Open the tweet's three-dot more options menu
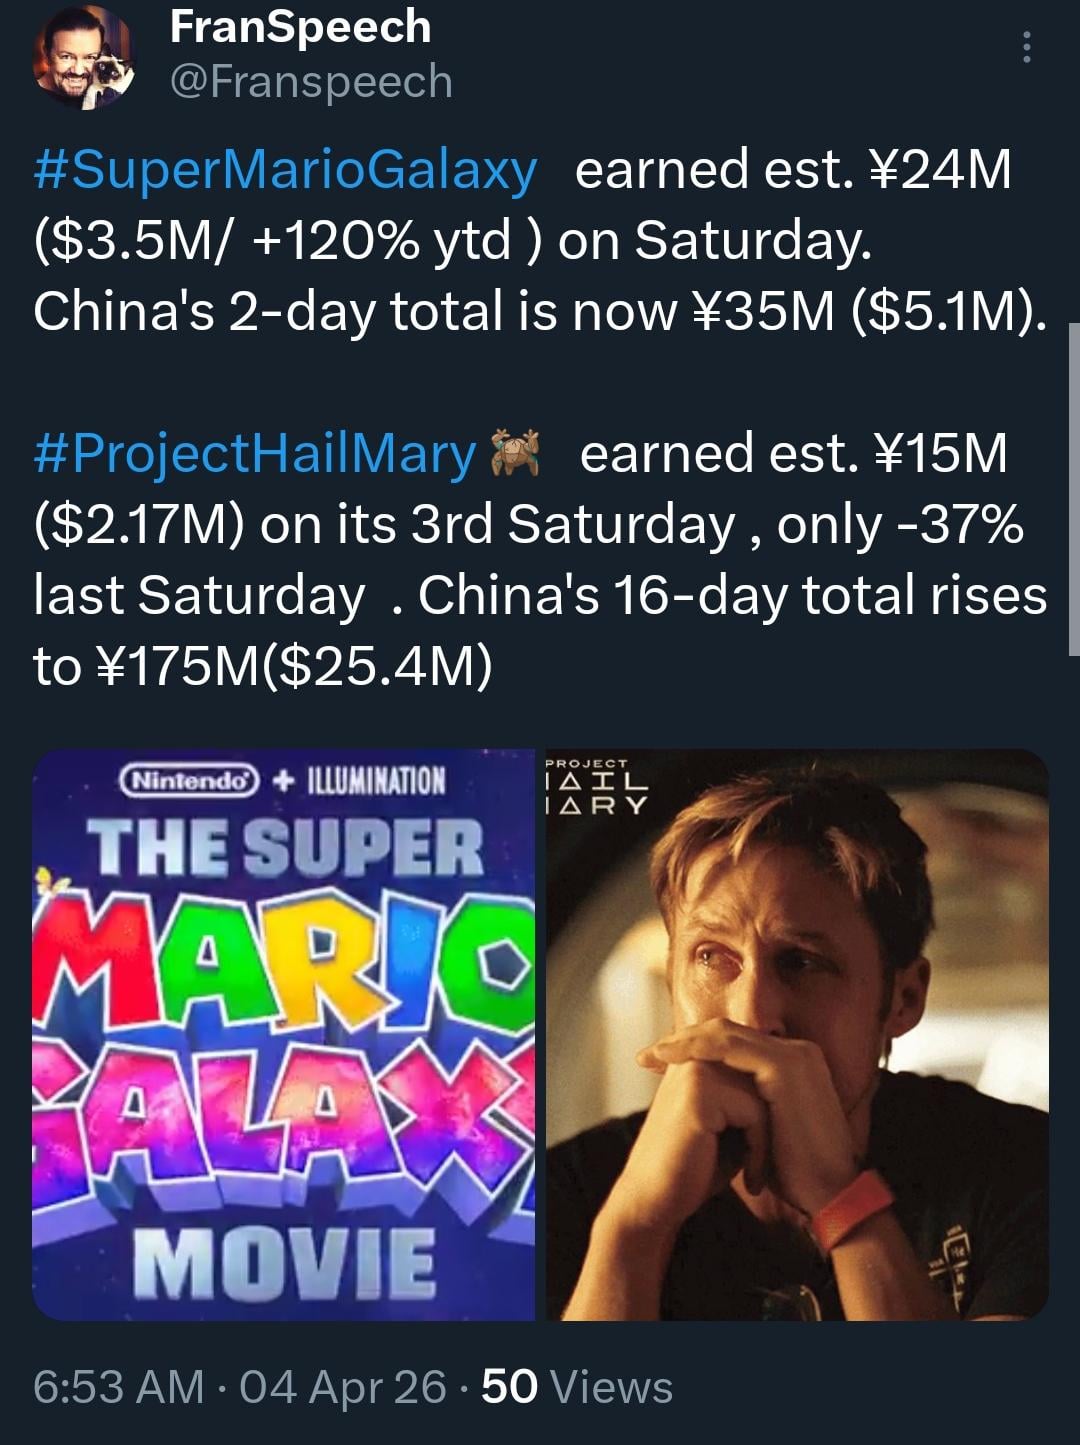The height and width of the screenshot is (1445, 1080). click(1026, 47)
